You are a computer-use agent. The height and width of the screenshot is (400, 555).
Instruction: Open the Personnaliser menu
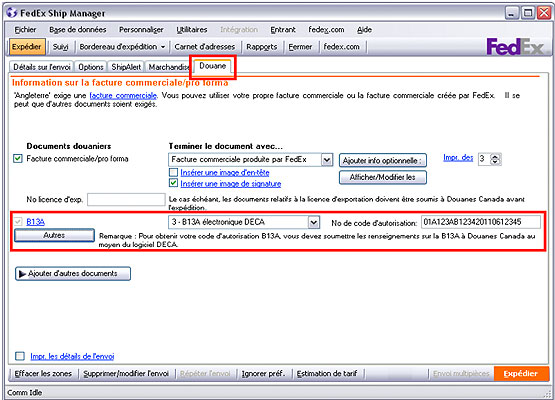coord(141,30)
